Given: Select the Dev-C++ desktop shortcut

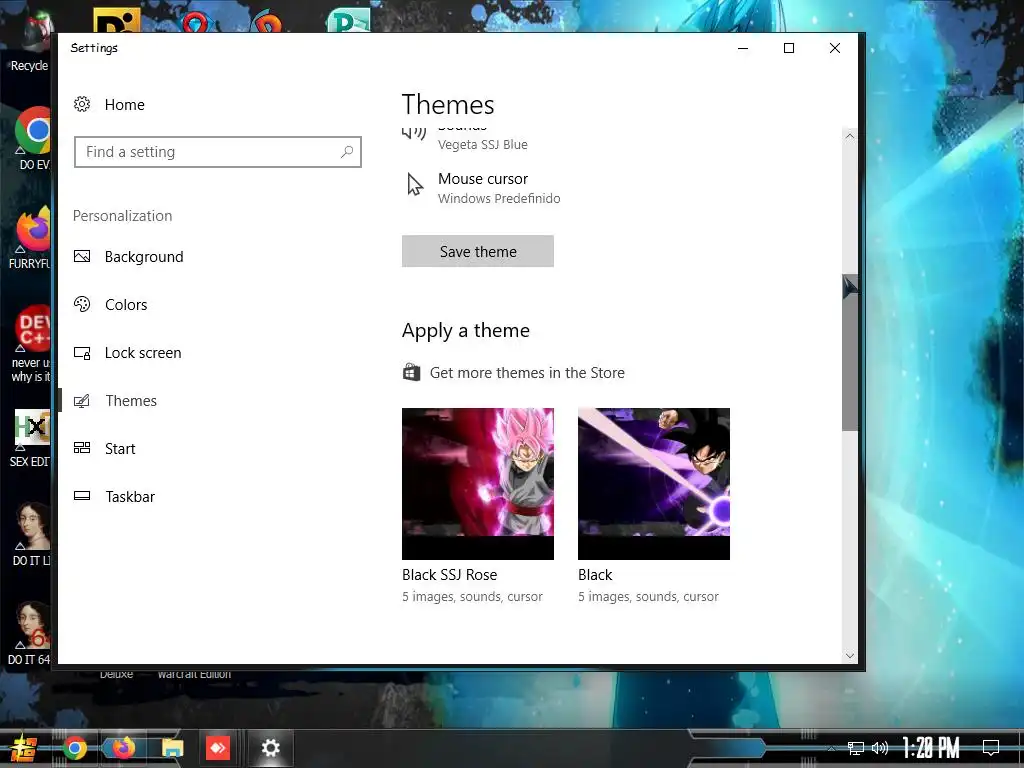Looking at the screenshot, I should click(x=30, y=344).
